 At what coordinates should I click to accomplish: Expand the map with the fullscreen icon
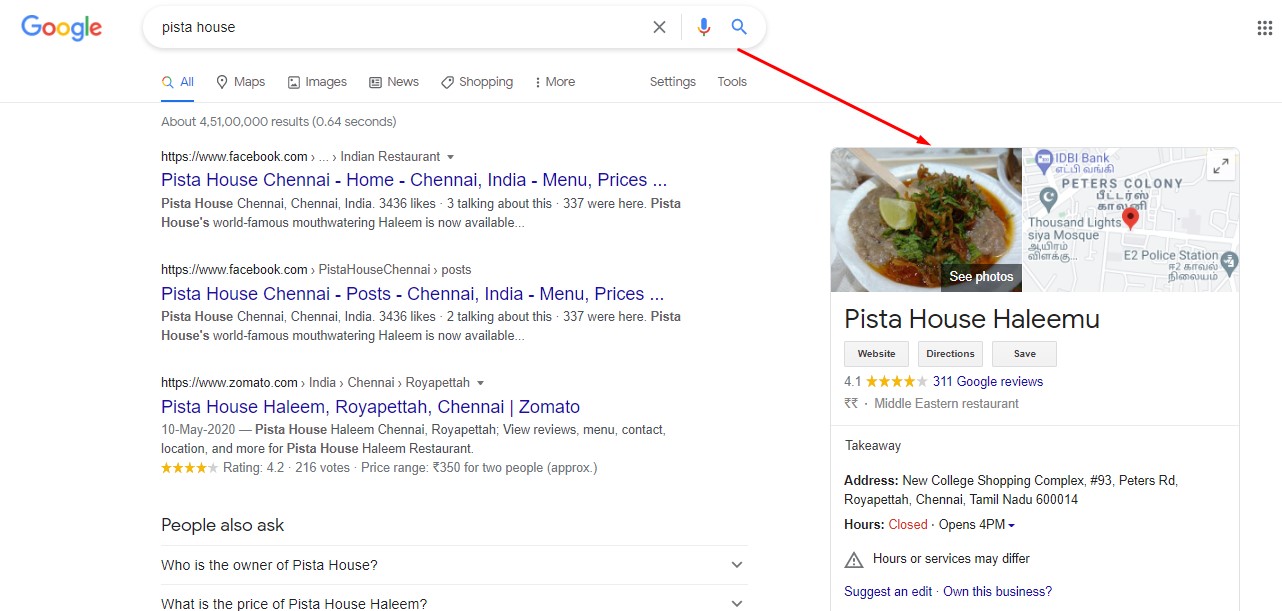[x=1220, y=167]
